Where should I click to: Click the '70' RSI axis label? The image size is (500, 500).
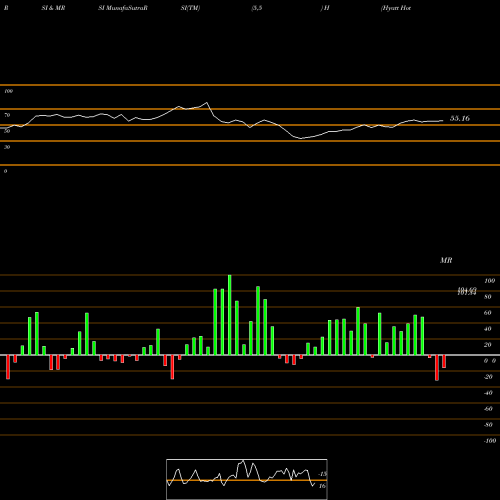pos(7,115)
